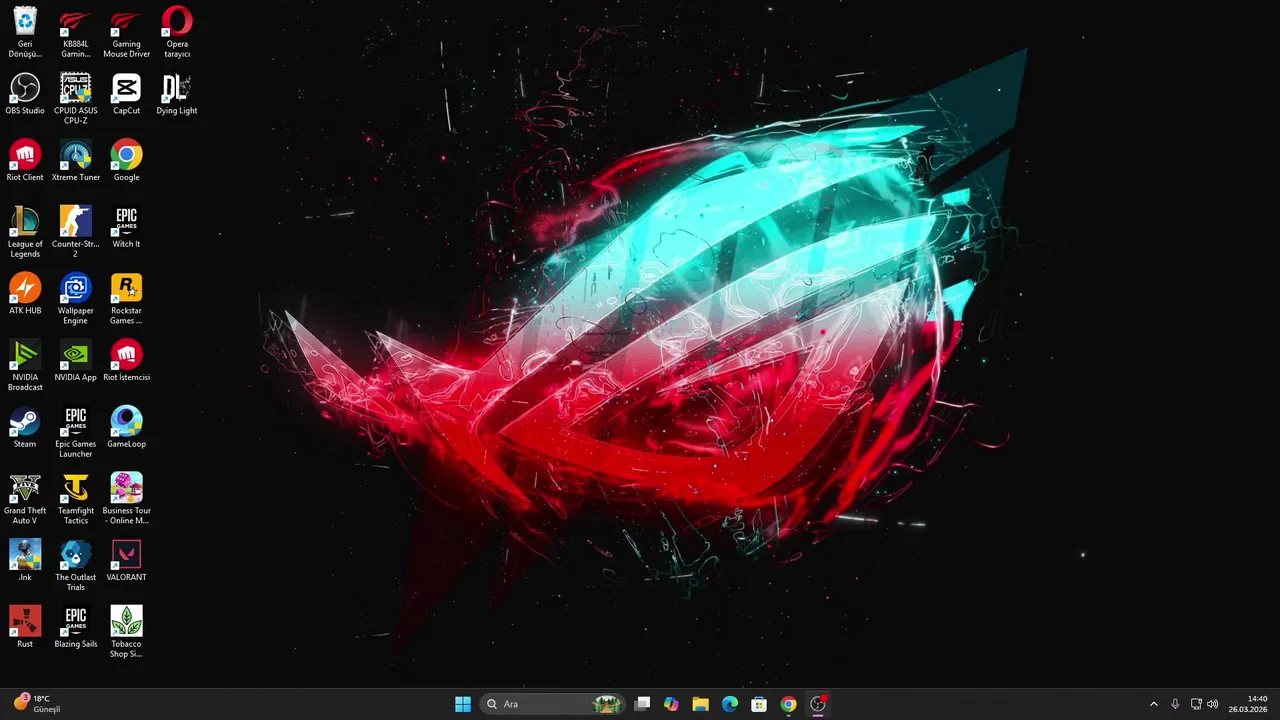Open Microsoft Edge from the taskbar
The width and height of the screenshot is (1280, 720).
730,704
